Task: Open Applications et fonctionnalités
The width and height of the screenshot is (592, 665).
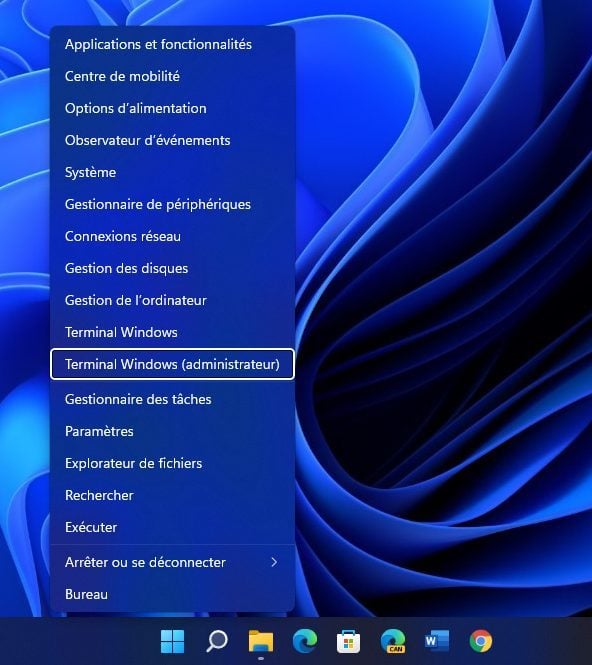Action: 172,44
